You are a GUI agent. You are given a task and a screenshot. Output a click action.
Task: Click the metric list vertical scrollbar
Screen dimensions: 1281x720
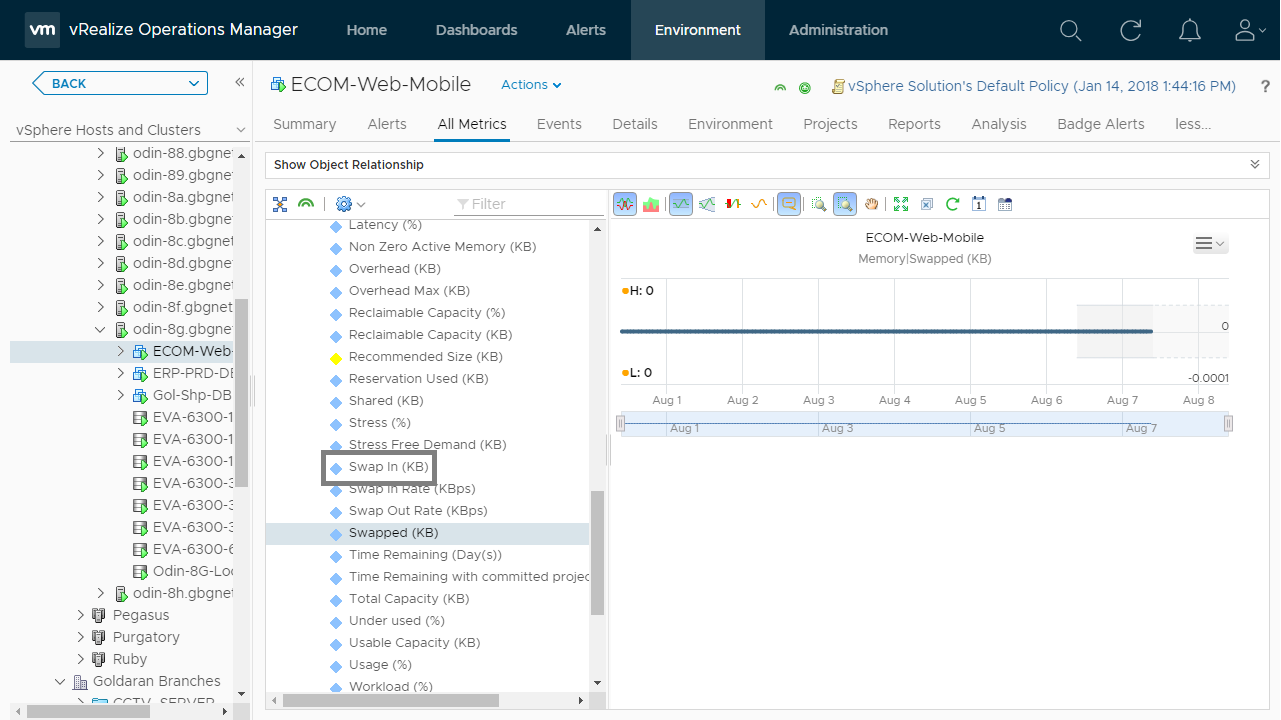598,552
